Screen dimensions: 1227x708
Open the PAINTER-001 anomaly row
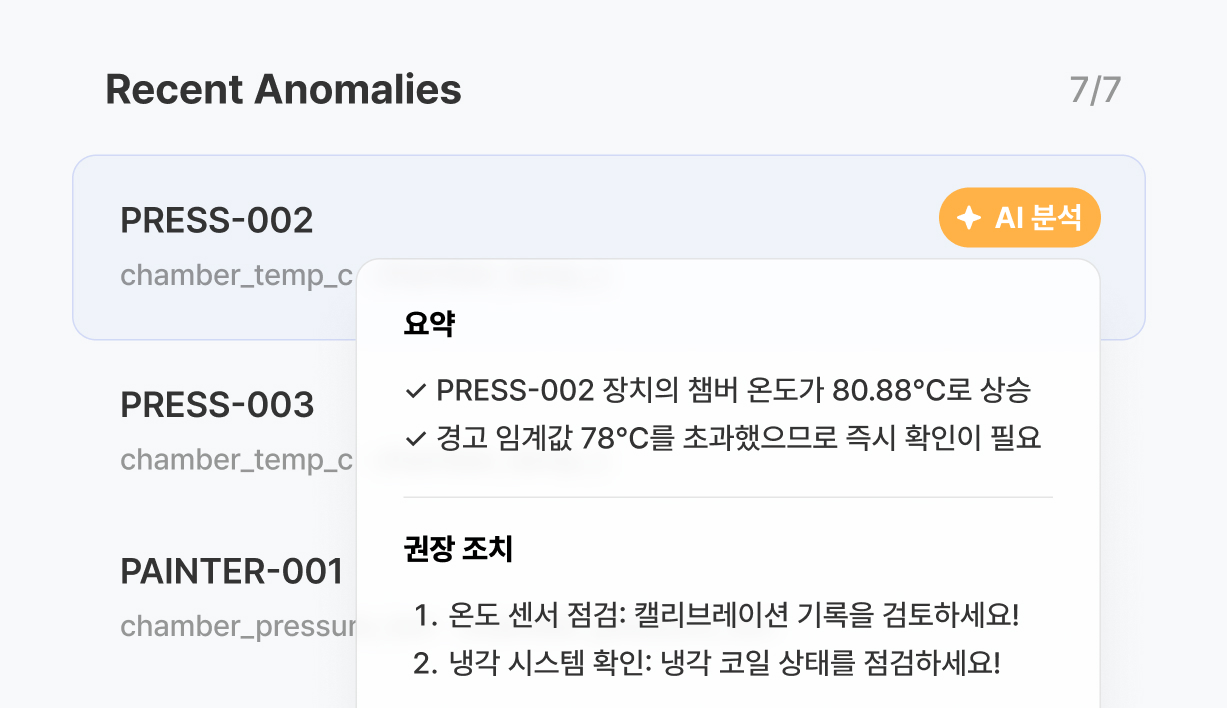[232, 572]
